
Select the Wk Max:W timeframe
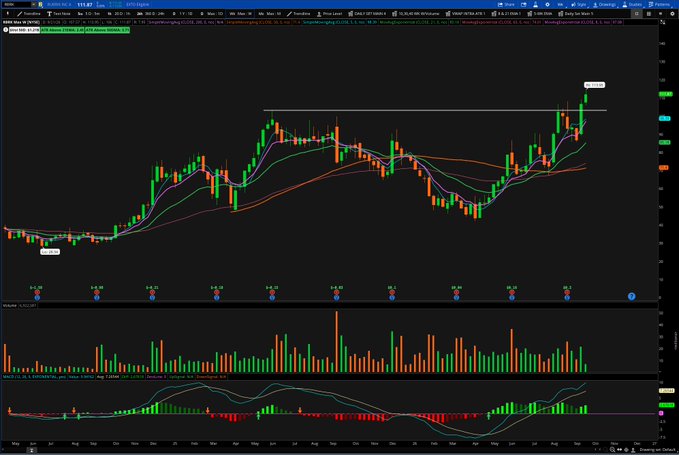click(240, 13)
